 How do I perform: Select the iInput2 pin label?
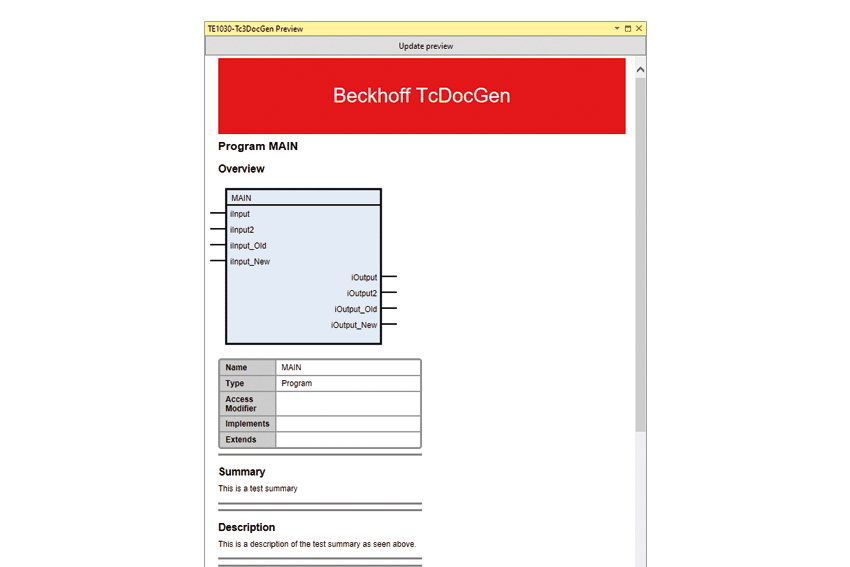[242, 230]
